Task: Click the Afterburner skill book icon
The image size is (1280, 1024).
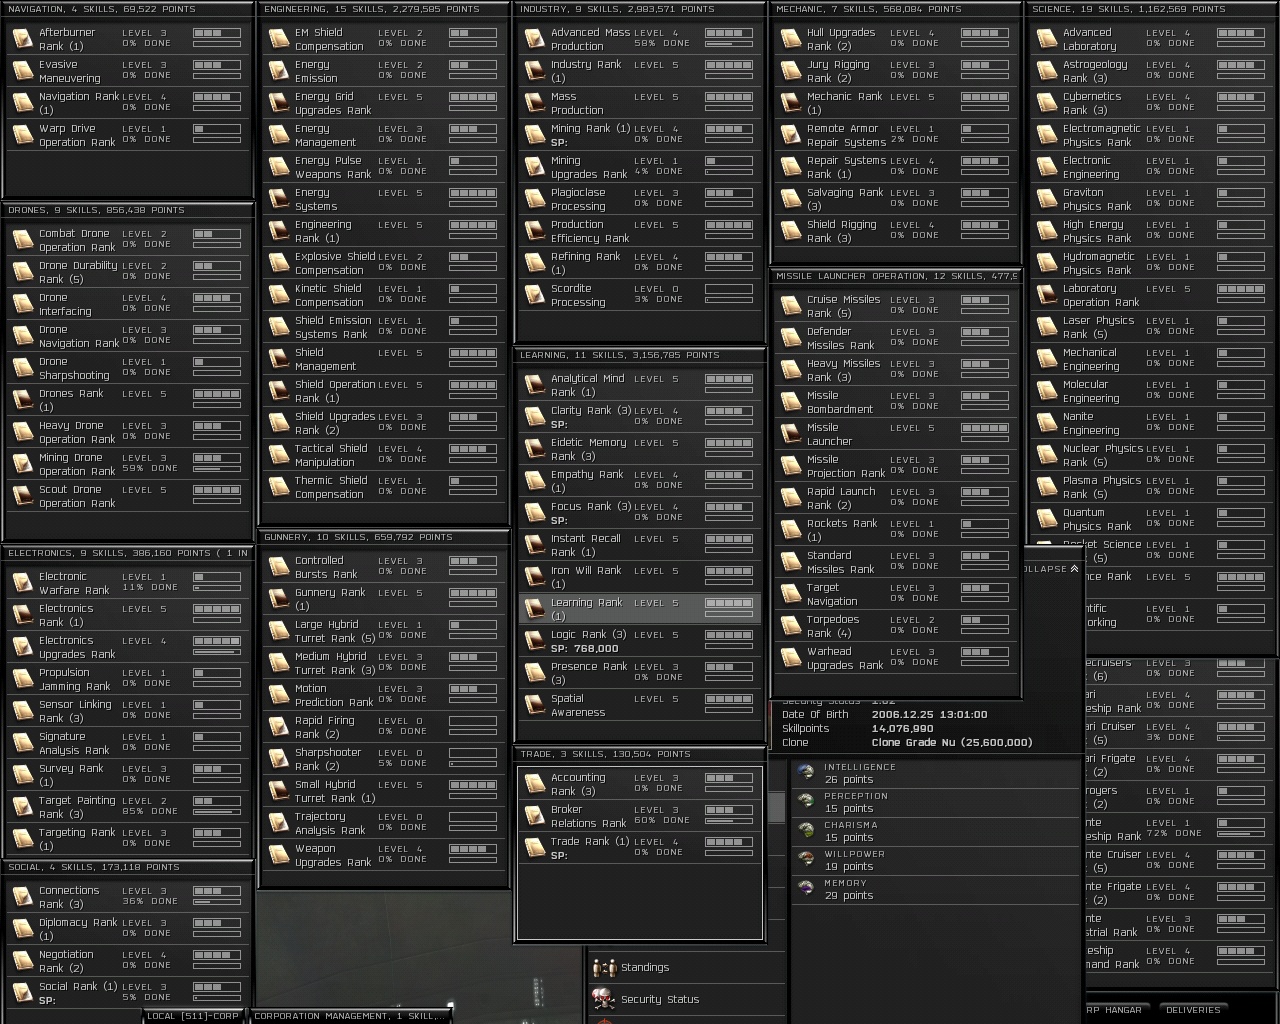Action: [x=23, y=39]
